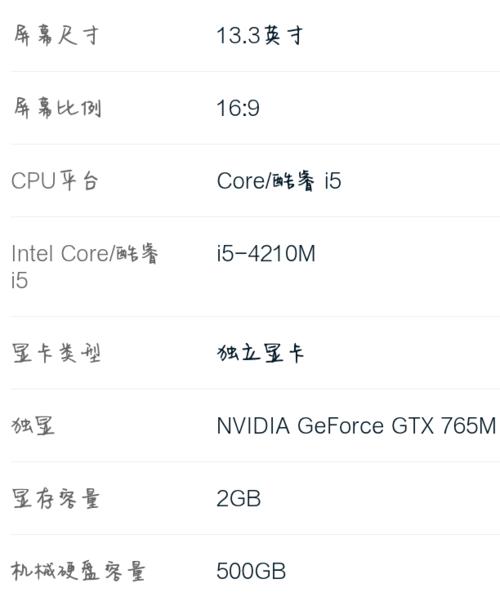
Task: Click the divider above 显卡类型 row
Action: 255,316
